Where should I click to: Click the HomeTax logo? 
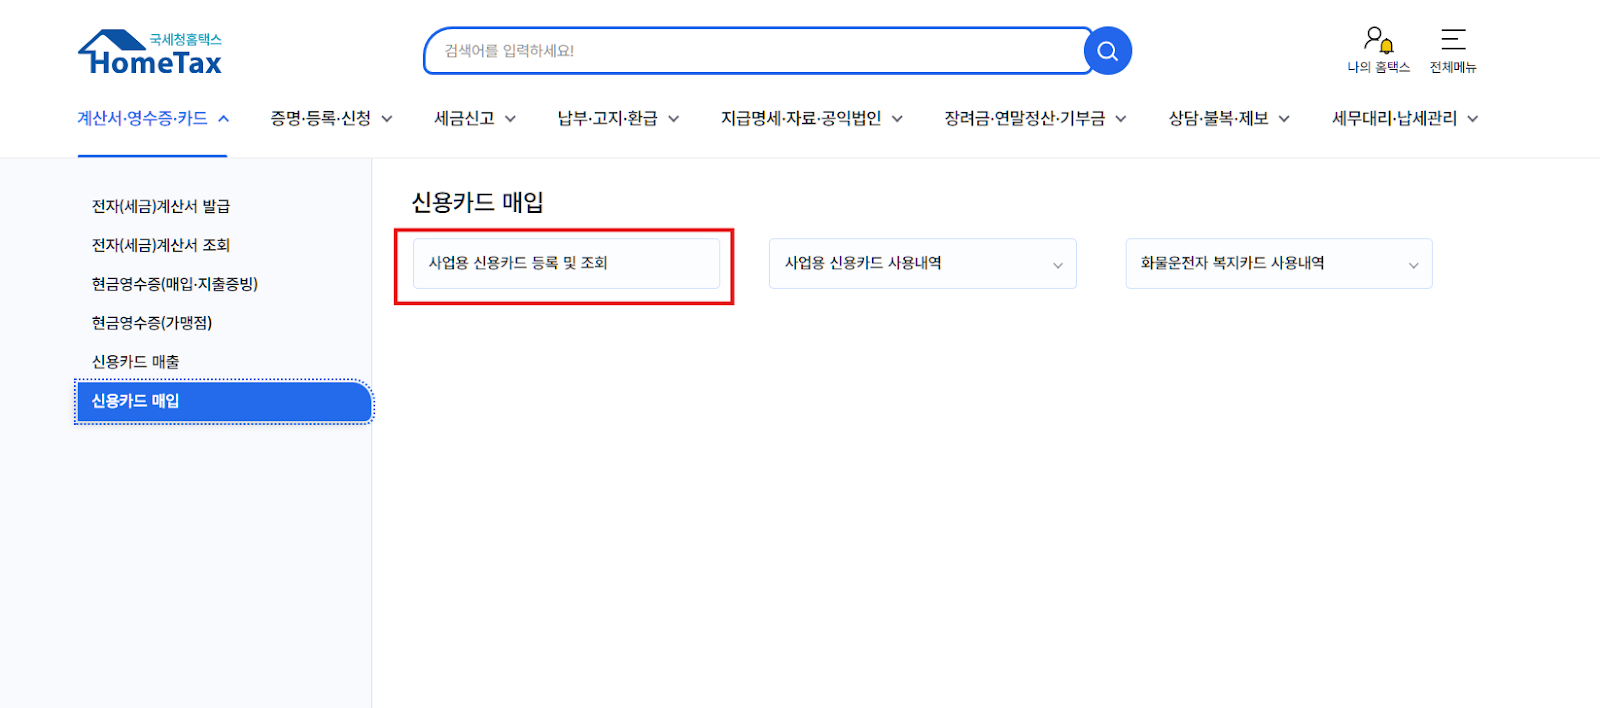point(150,53)
